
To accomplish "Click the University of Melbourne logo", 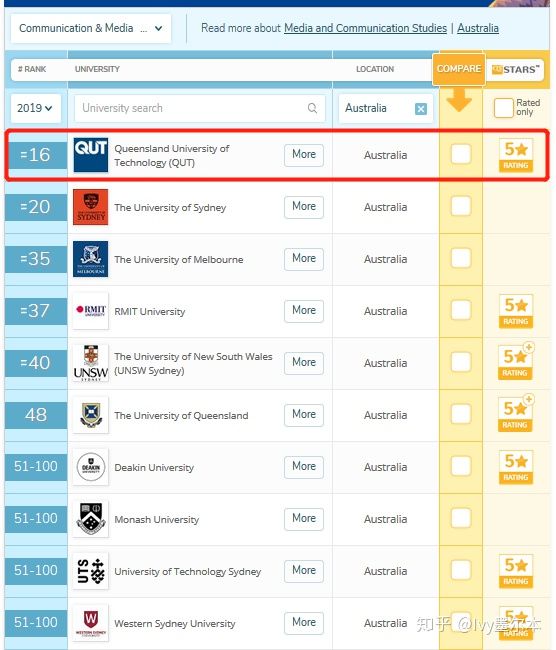I will (x=90, y=259).
